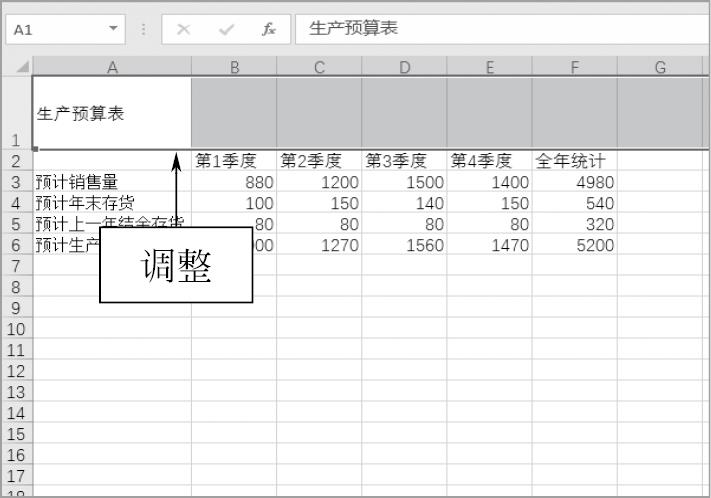Select row 1 header
Viewport: 711px width, 498px height.
click(x=17, y=112)
